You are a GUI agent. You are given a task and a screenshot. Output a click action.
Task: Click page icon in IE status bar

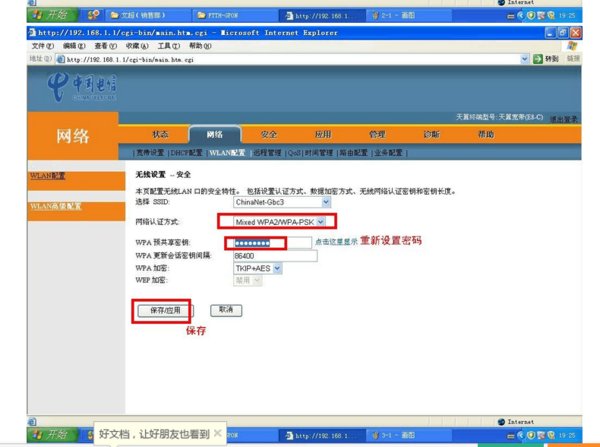[x=33, y=422]
